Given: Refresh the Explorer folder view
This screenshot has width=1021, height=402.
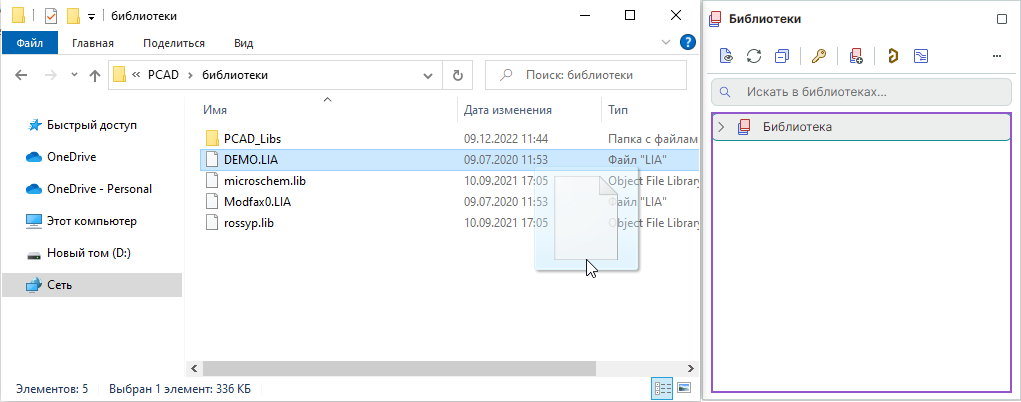Looking at the screenshot, I should (x=458, y=75).
